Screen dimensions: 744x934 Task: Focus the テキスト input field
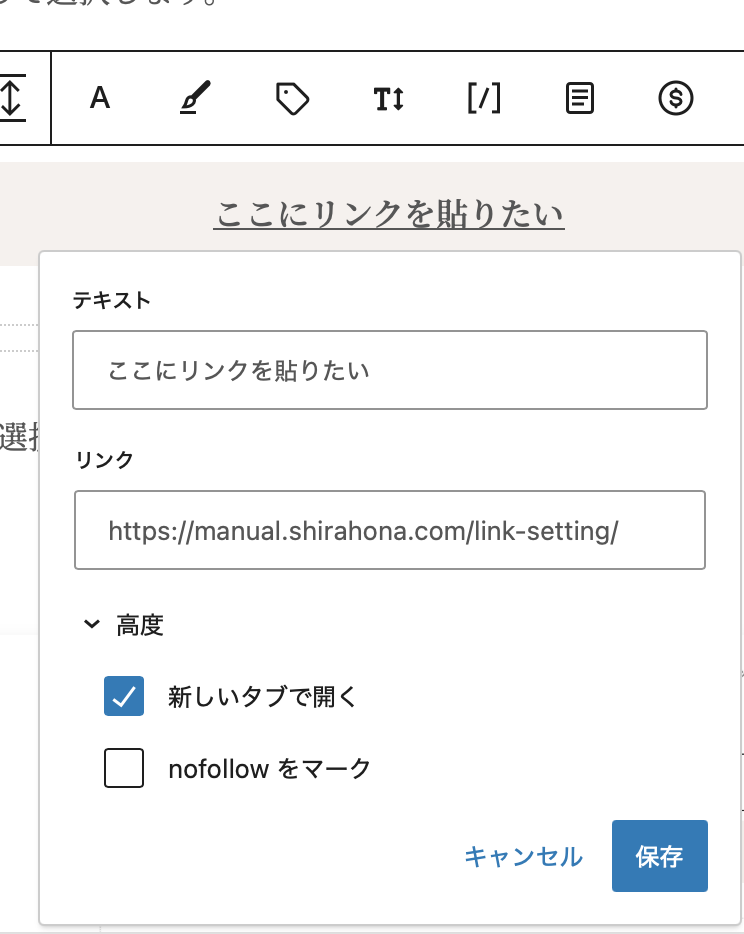tap(390, 370)
